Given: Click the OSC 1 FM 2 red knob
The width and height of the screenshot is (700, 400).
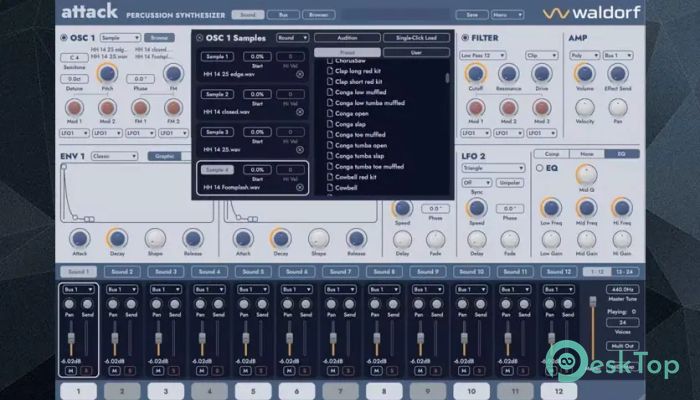Looking at the screenshot, I should coord(173,108).
